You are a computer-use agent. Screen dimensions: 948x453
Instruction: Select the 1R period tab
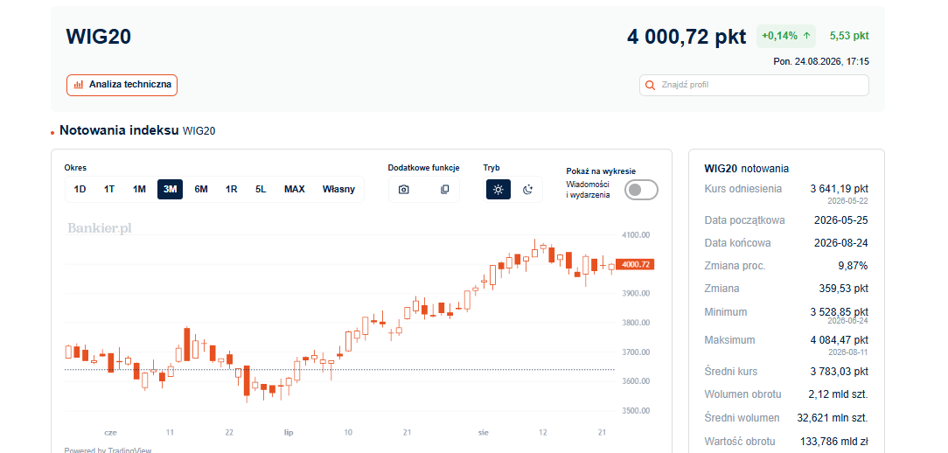pyautogui.click(x=231, y=189)
